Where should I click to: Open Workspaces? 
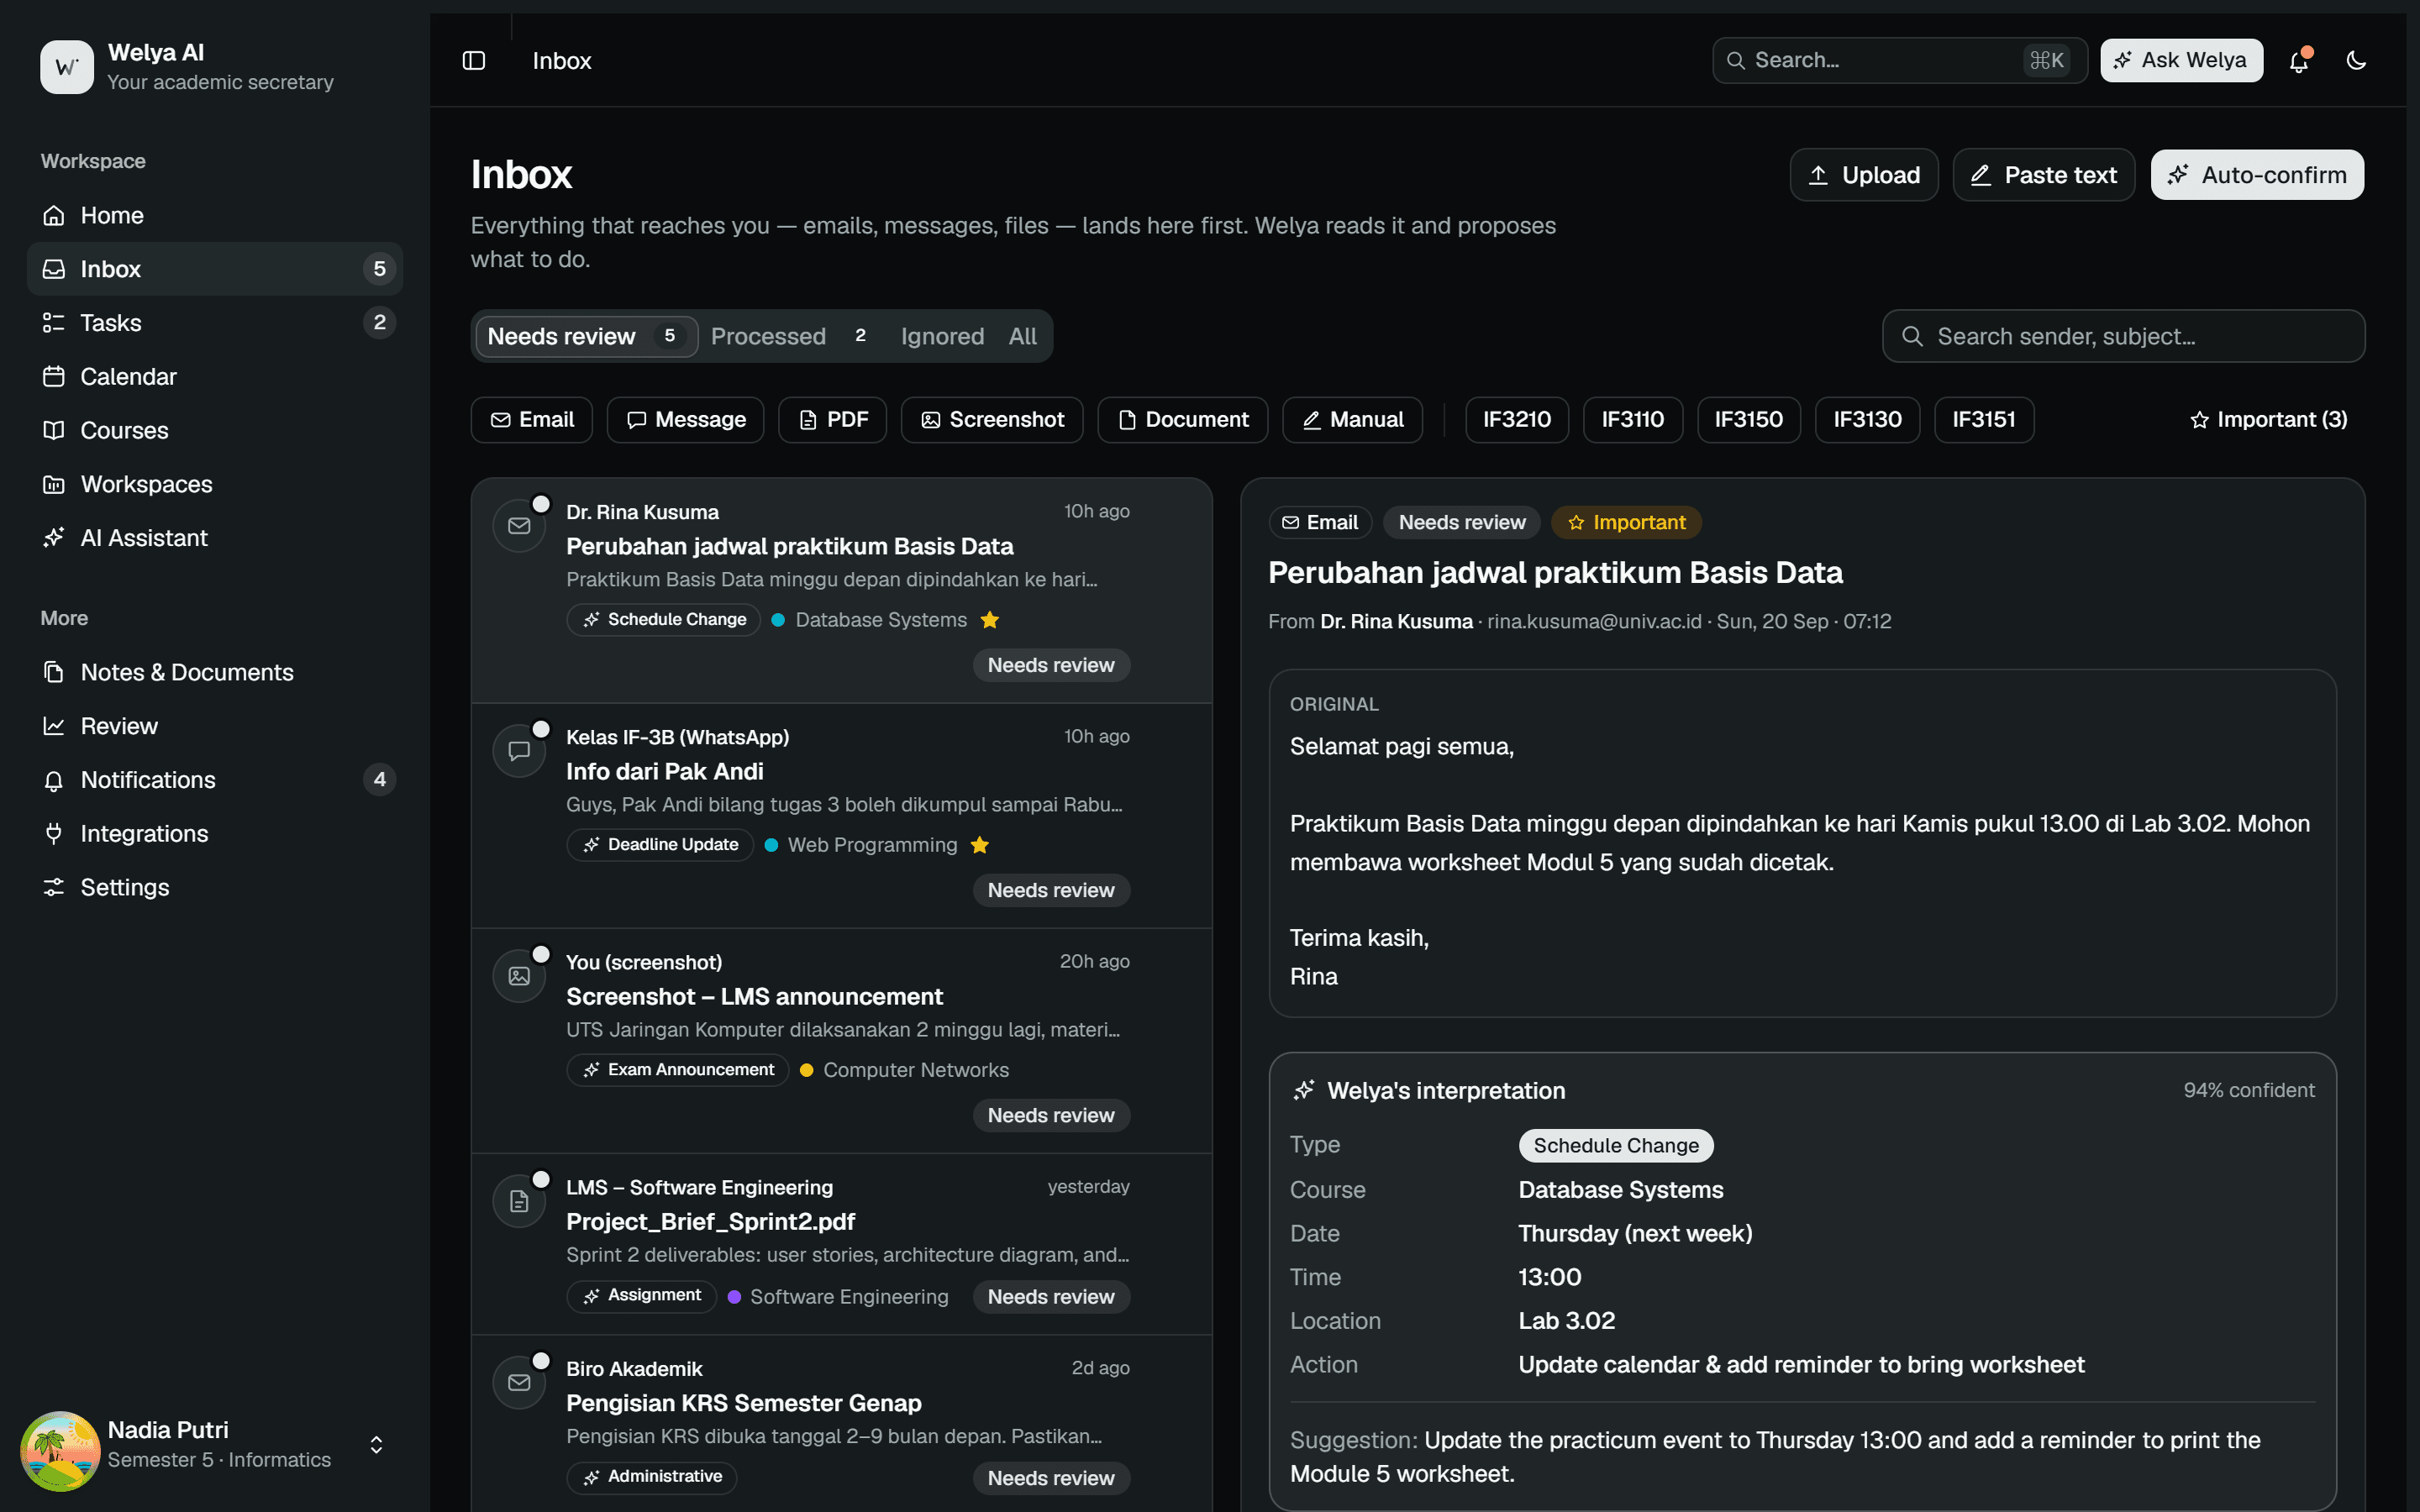[x=215, y=484]
